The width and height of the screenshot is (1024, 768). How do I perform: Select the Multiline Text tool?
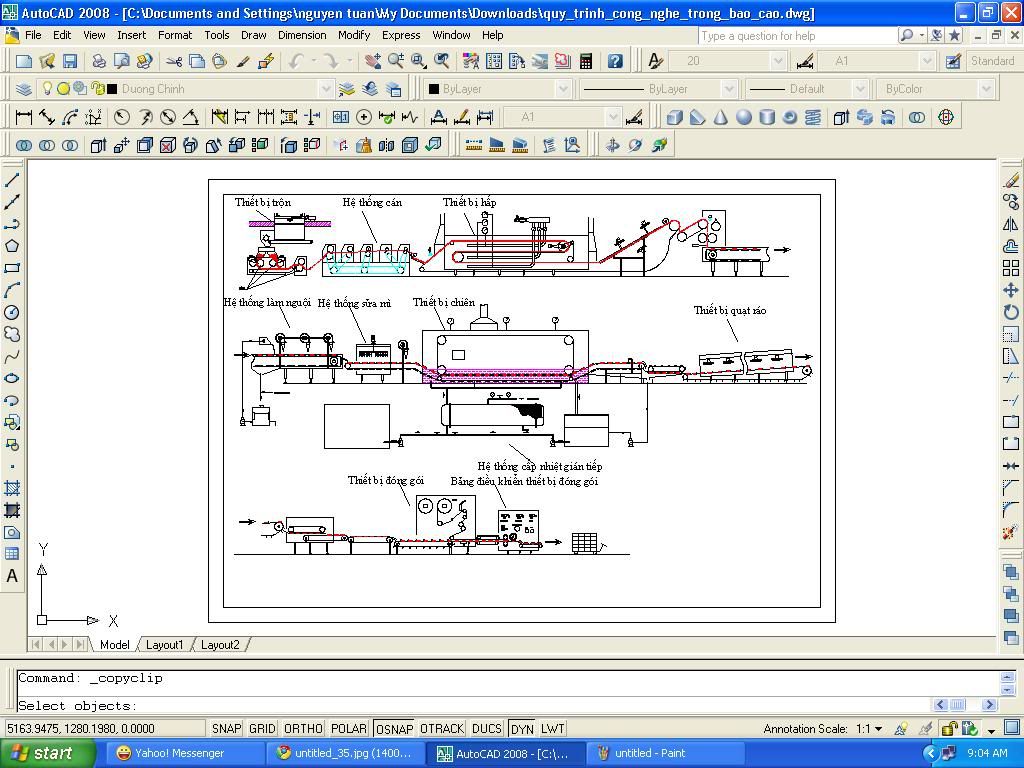pos(12,576)
